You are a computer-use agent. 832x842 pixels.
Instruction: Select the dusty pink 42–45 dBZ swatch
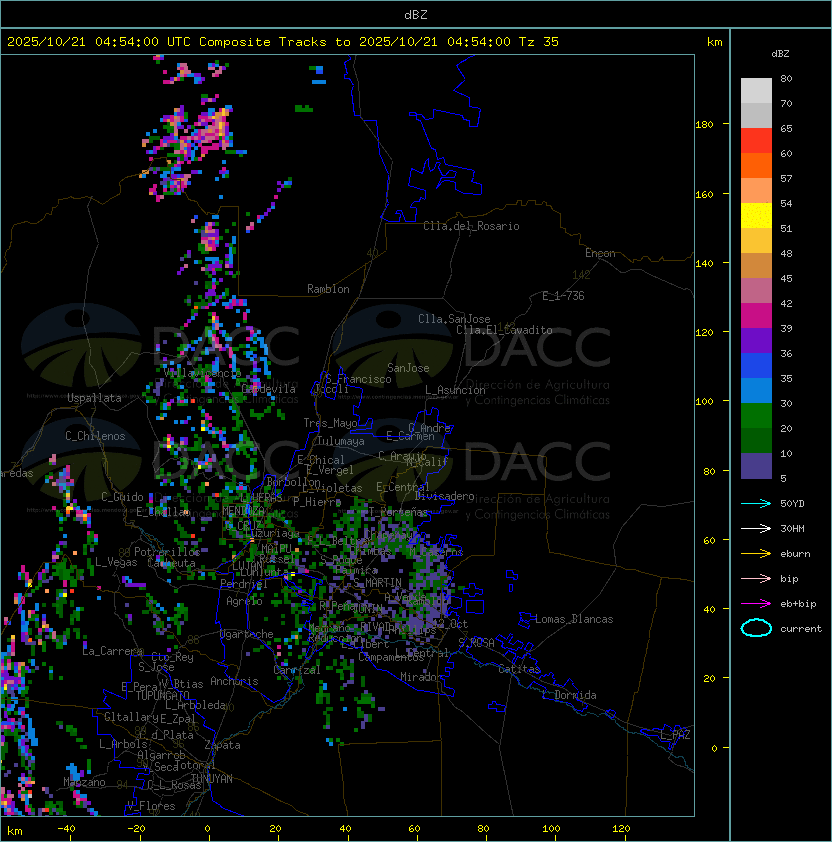(756, 291)
